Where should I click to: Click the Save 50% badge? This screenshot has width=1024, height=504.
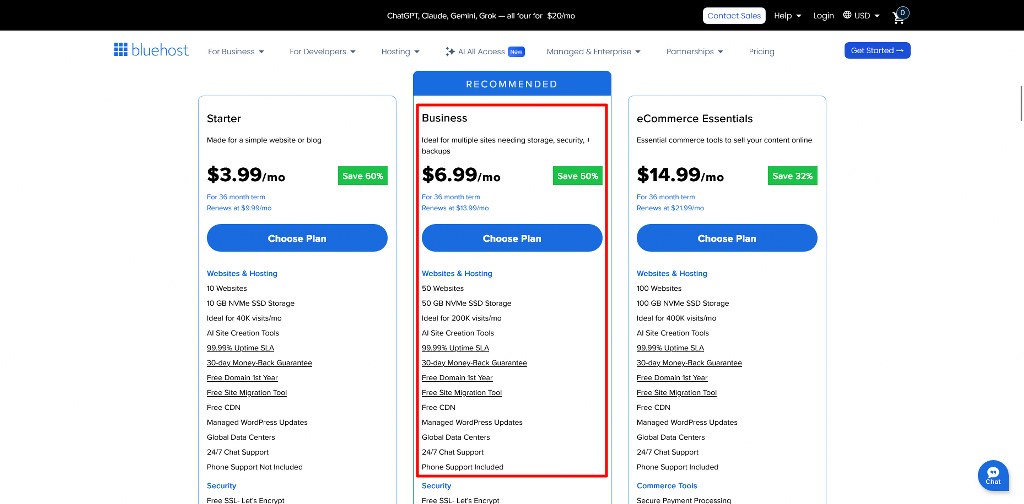[577, 176]
